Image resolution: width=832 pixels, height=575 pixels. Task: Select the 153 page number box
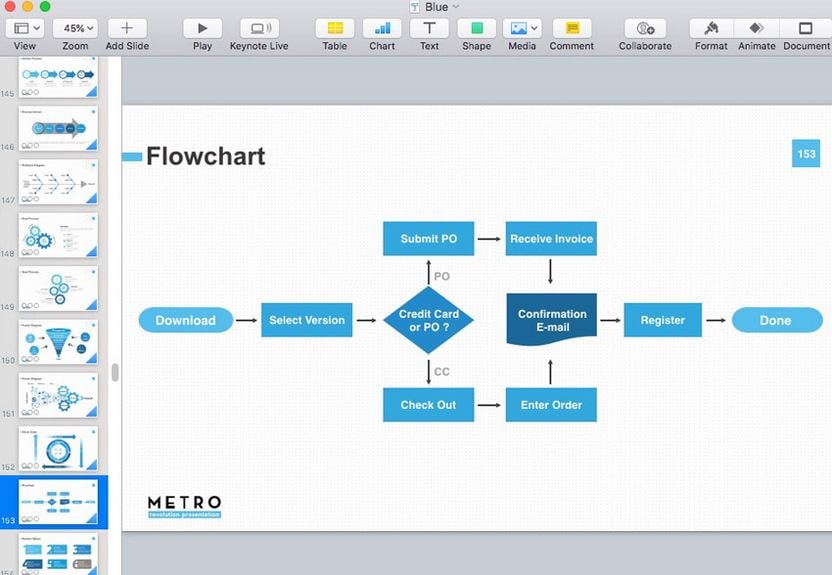(x=805, y=154)
